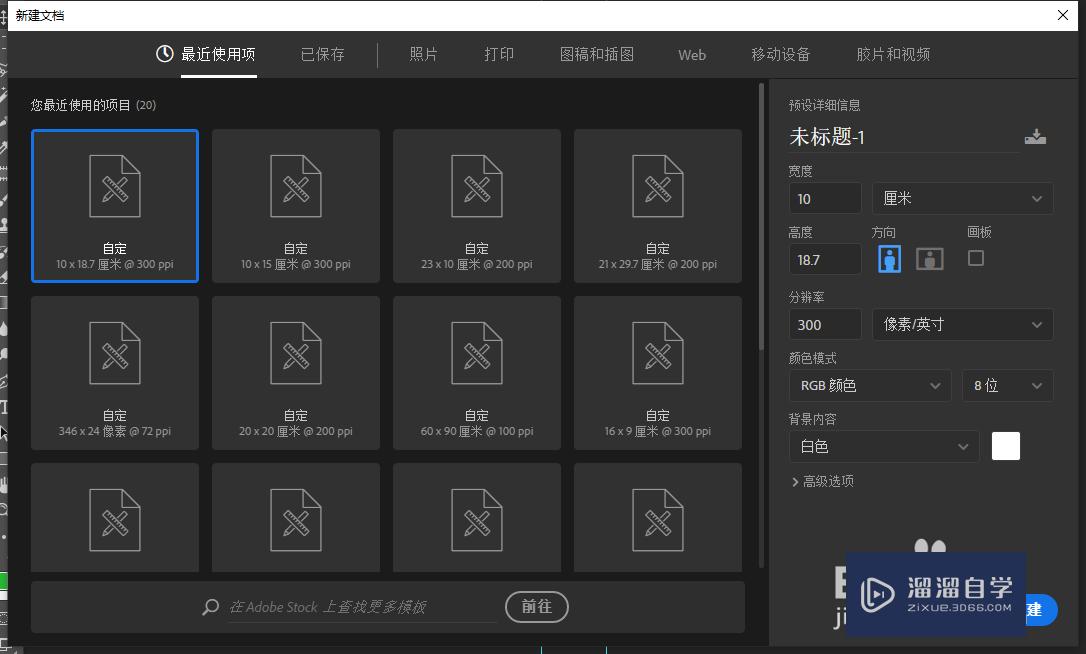This screenshot has height=654, width=1086.
Task: Select the landscape orientation icon under 方向
Action: pyautogui.click(x=929, y=258)
